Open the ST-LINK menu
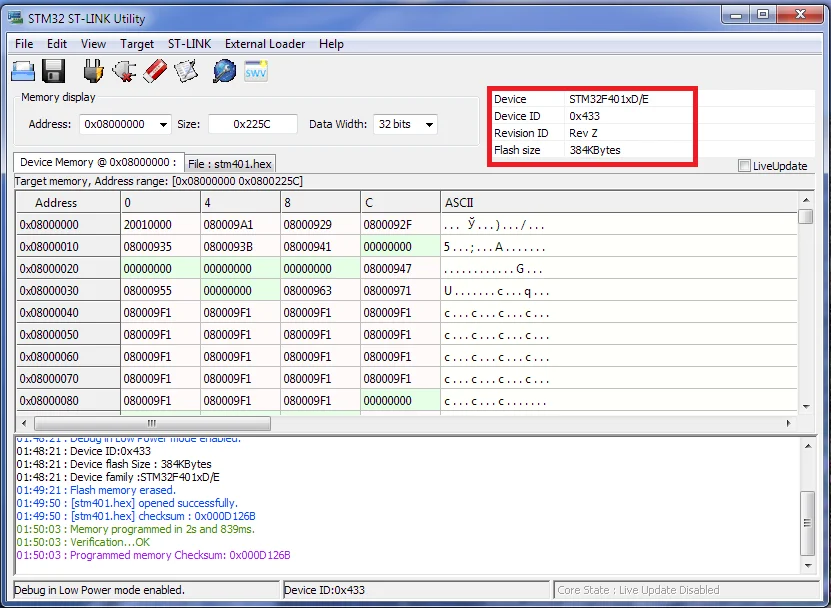Viewport: 831px width, 608px height. (x=189, y=44)
